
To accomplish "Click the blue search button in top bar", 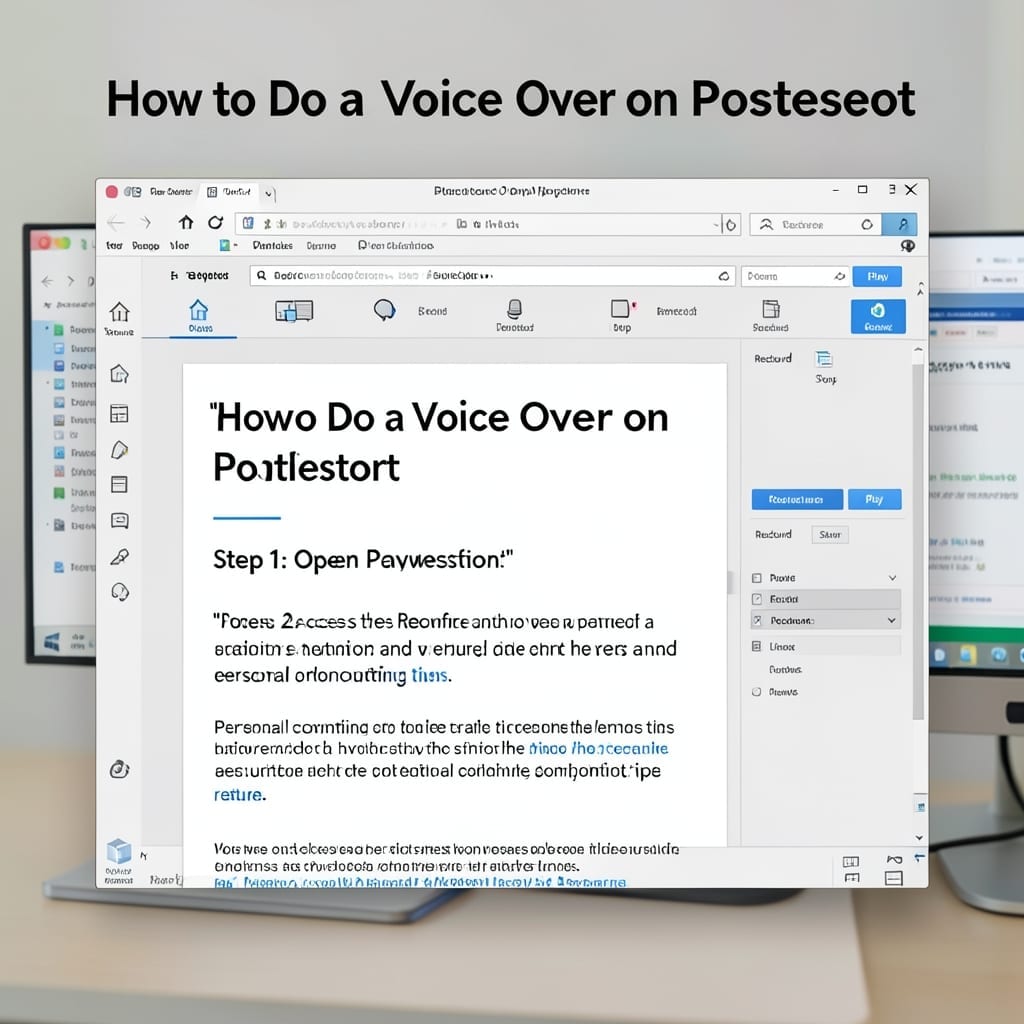I will pos(899,224).
